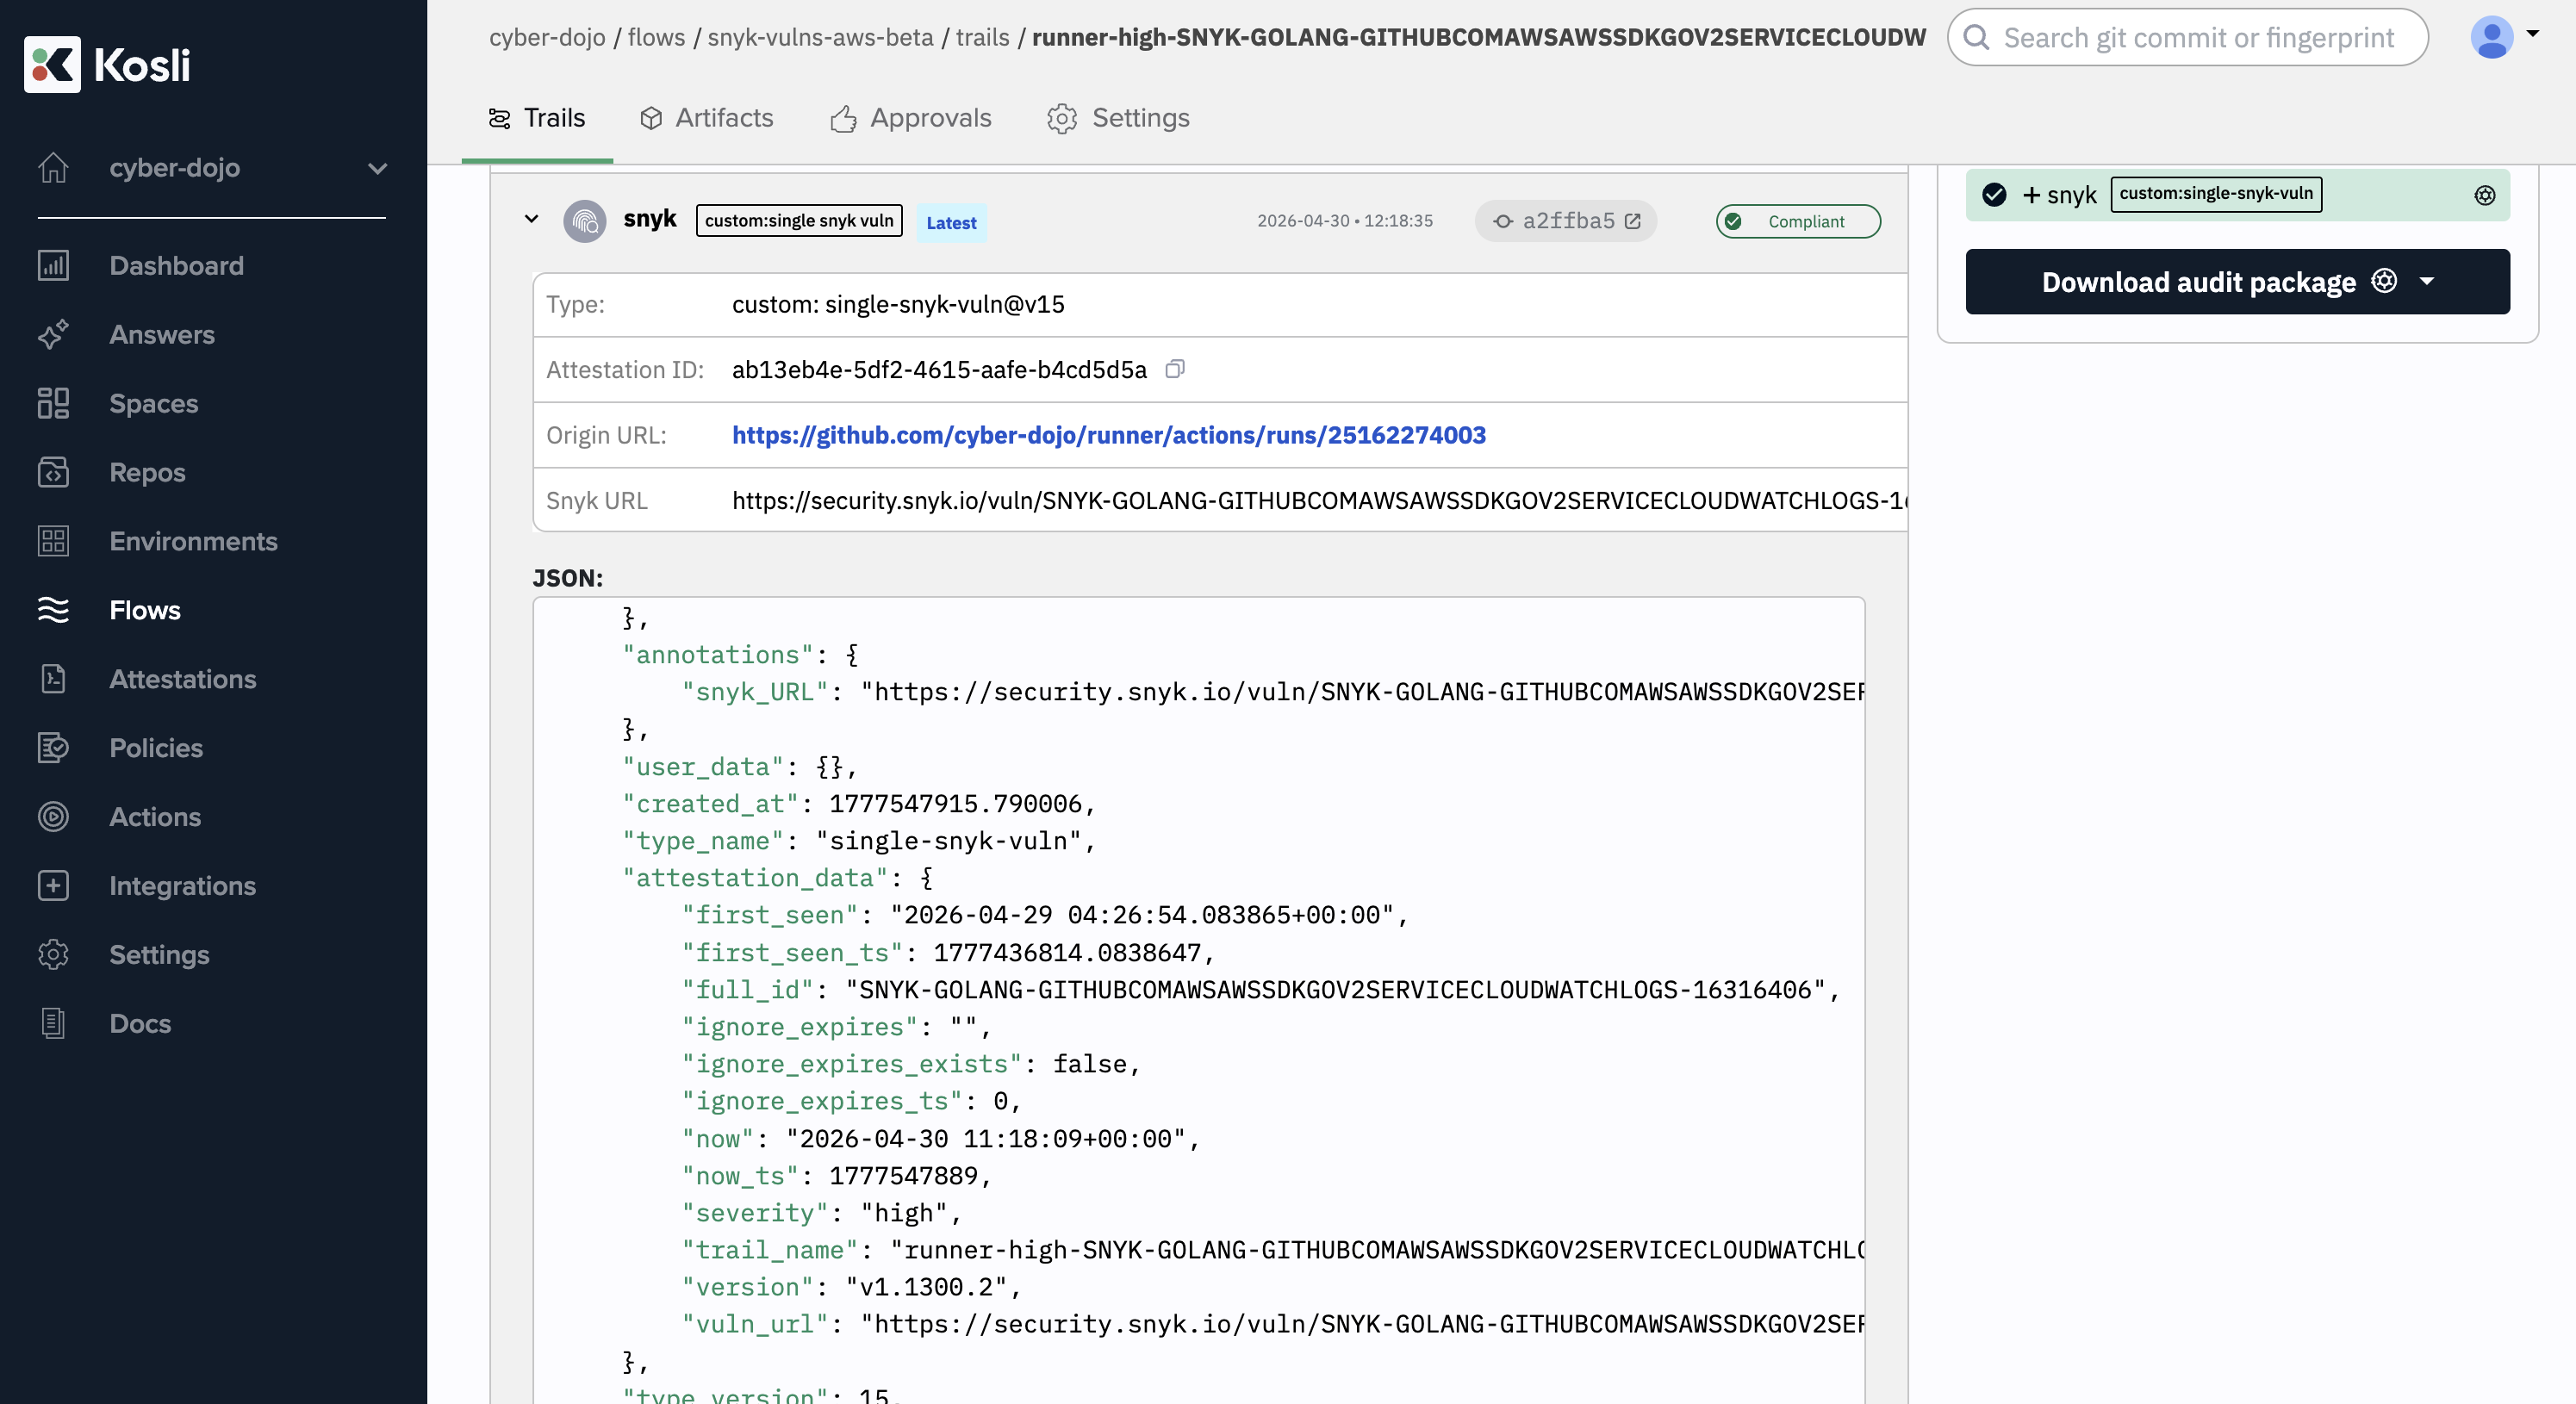Open the Environments sidebar icon
The width and height of the screenshot is (2576, 1404).
point(54,542)
